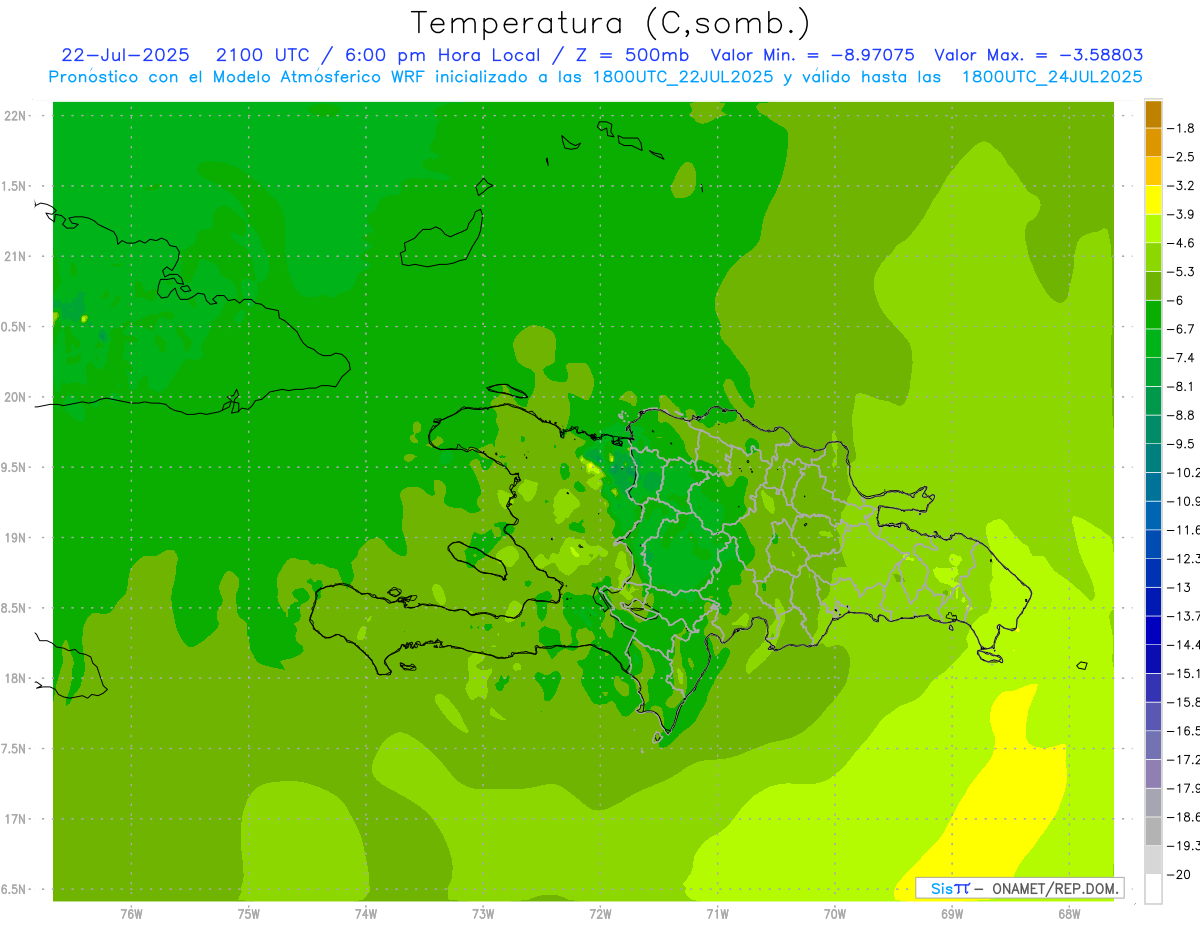Screen dimensions: 1200x927
Task: Click the '-1.8' colorbar value
Action: coord(1183,128)
